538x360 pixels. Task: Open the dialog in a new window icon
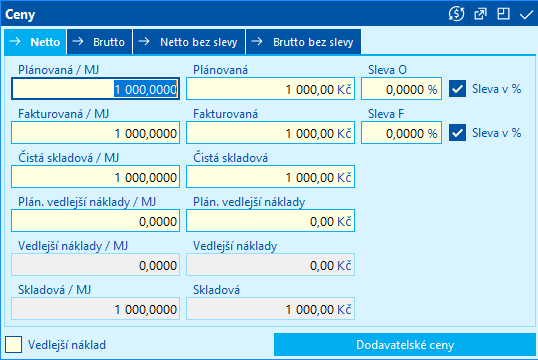coord(480,14)
